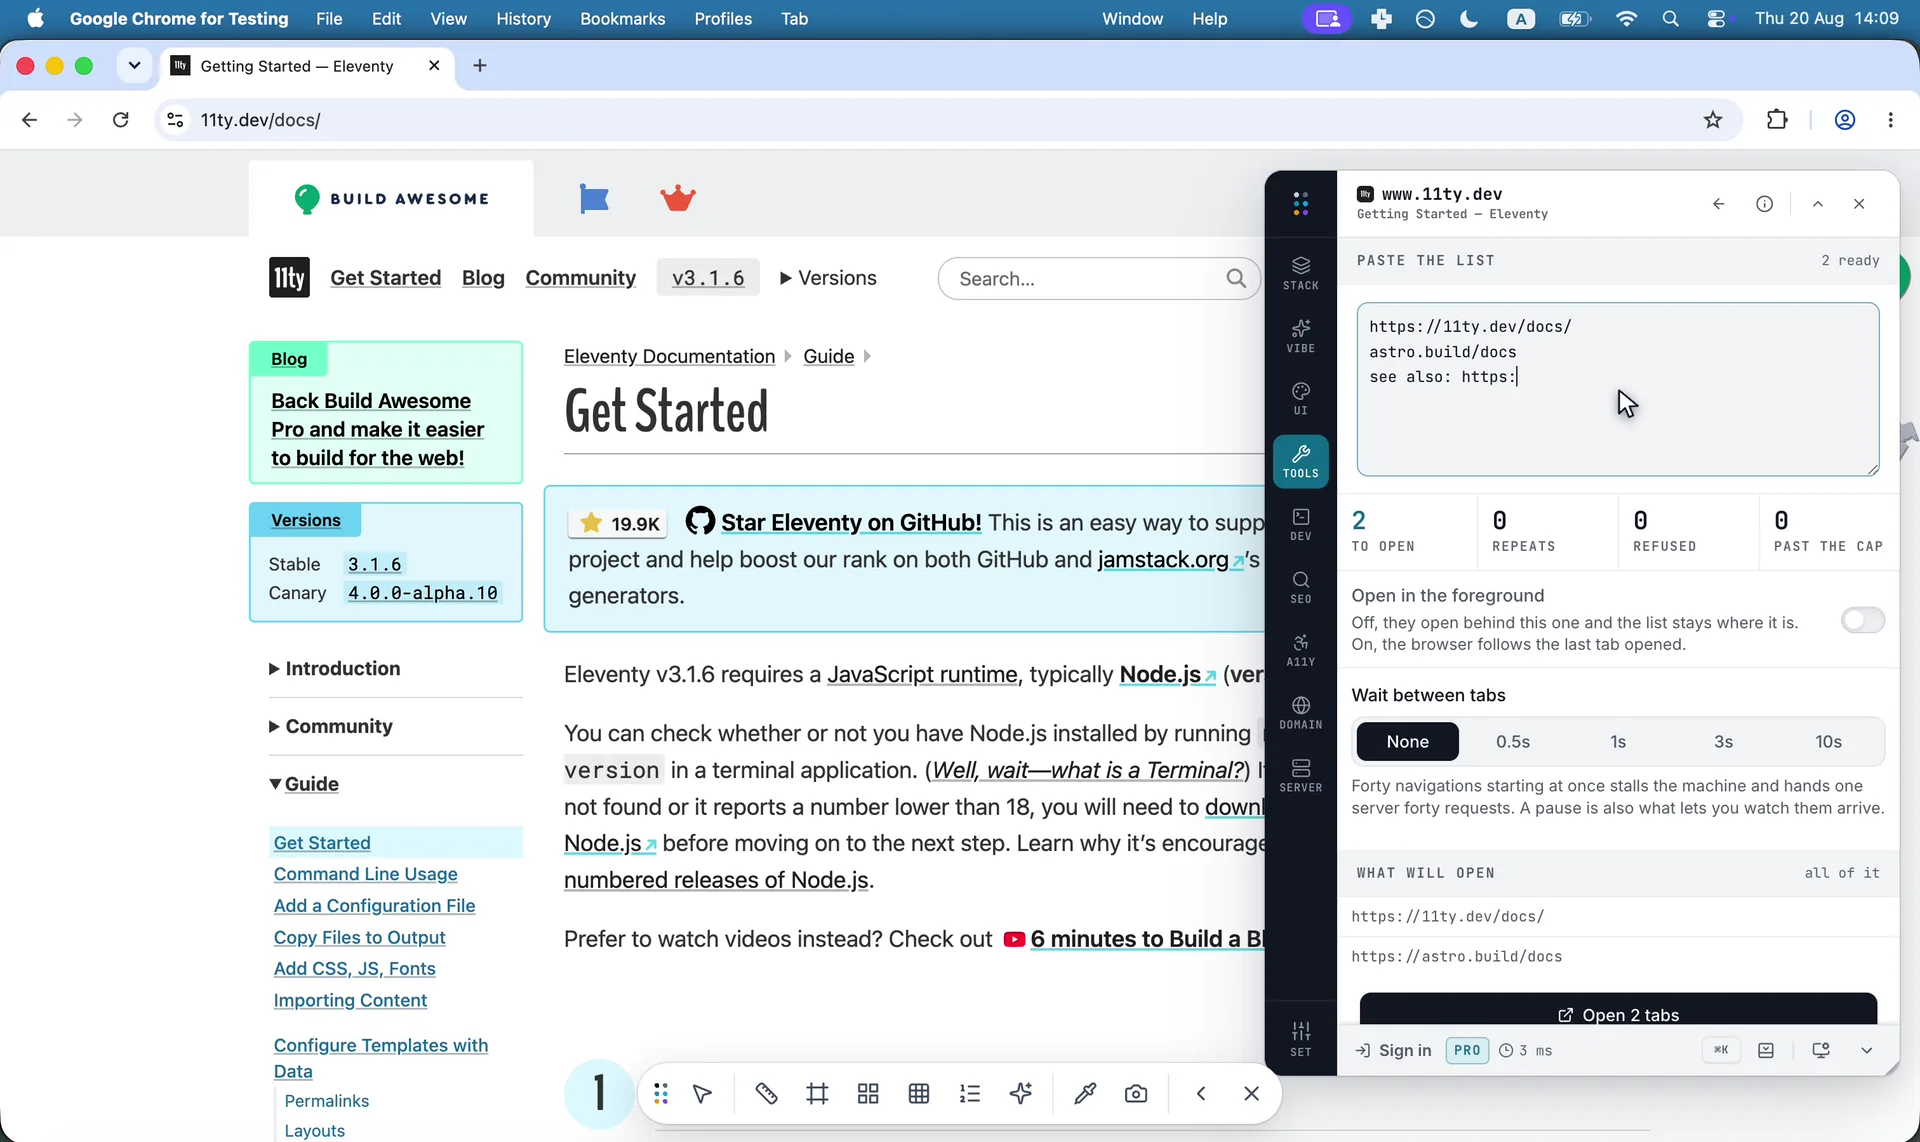1920x1142 pixels.
Task: Collapse the floating toolbar with the left chevron
Action: [x=1201, y=1094]
